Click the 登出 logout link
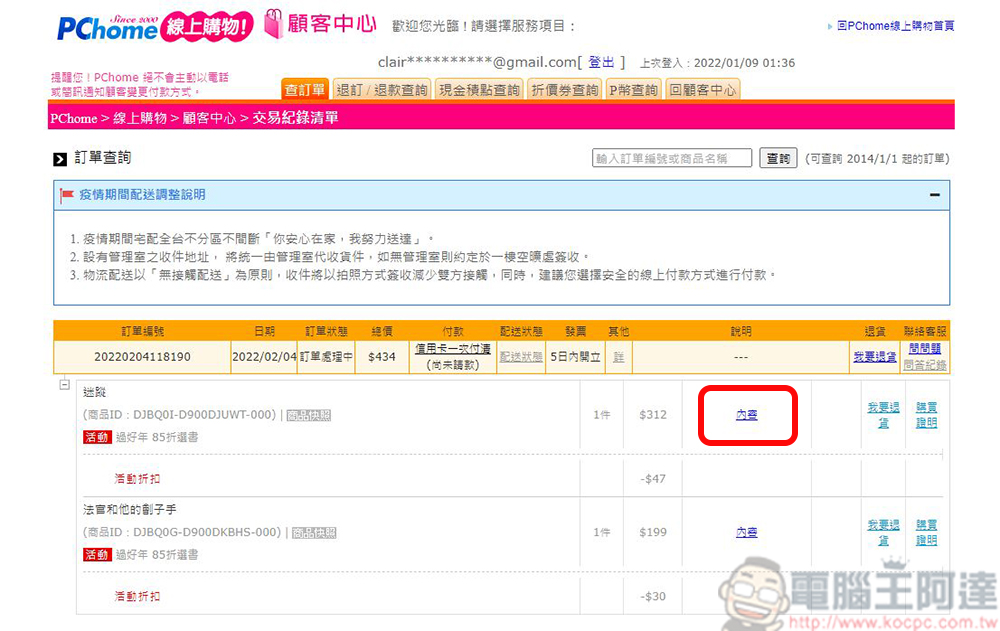The height and width of the screenshot is (631, 1000). click(602, 63)
